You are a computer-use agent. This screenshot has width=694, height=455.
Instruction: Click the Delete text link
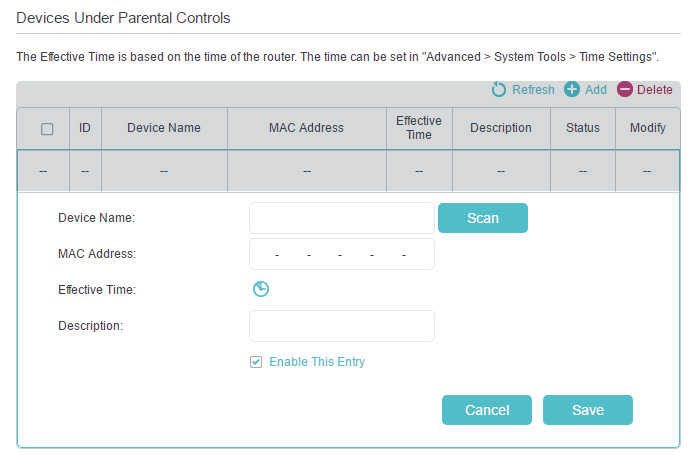click(x=655, y=90)
